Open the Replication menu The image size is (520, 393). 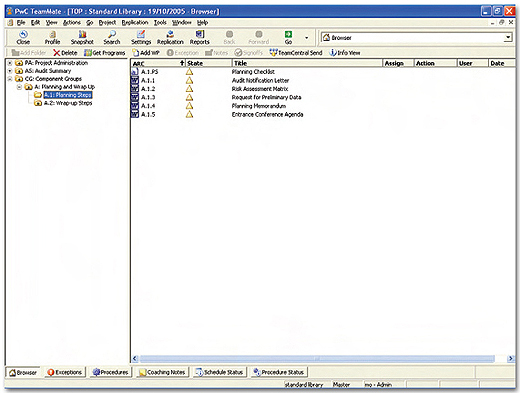point(135,23)
